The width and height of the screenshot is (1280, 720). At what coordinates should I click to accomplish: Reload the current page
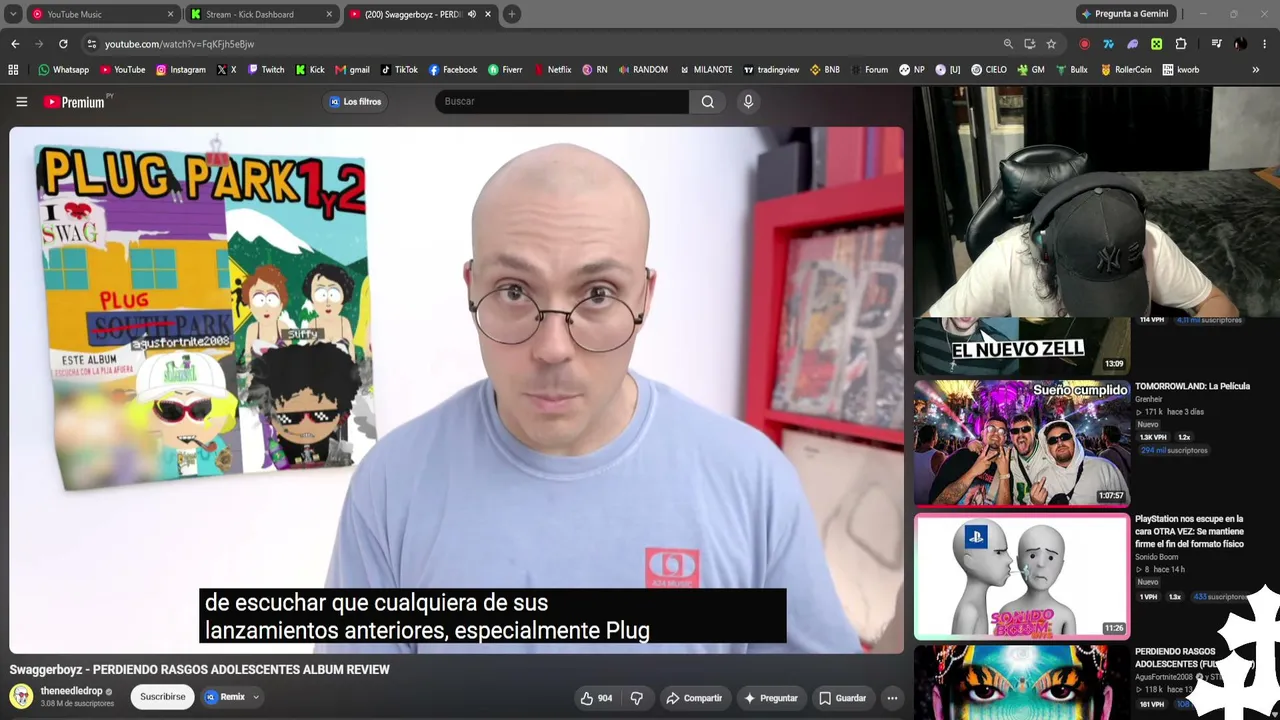pos(63,44)
